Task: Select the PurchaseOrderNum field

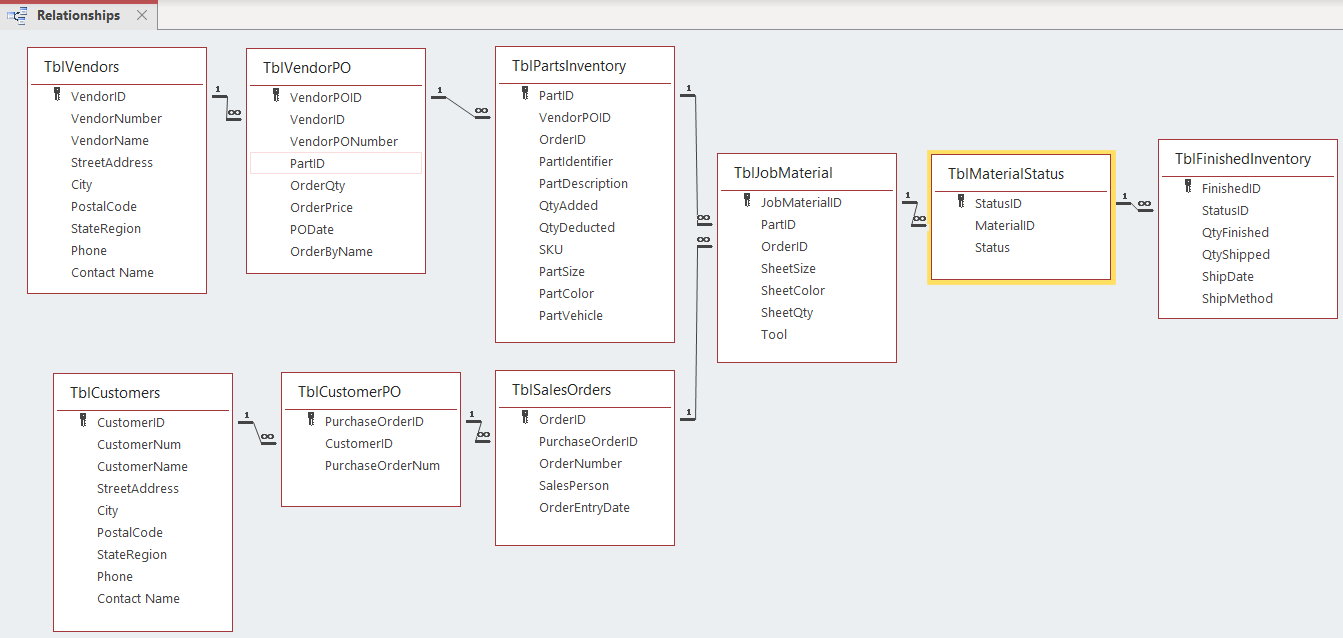Action: tap(382, 465)
